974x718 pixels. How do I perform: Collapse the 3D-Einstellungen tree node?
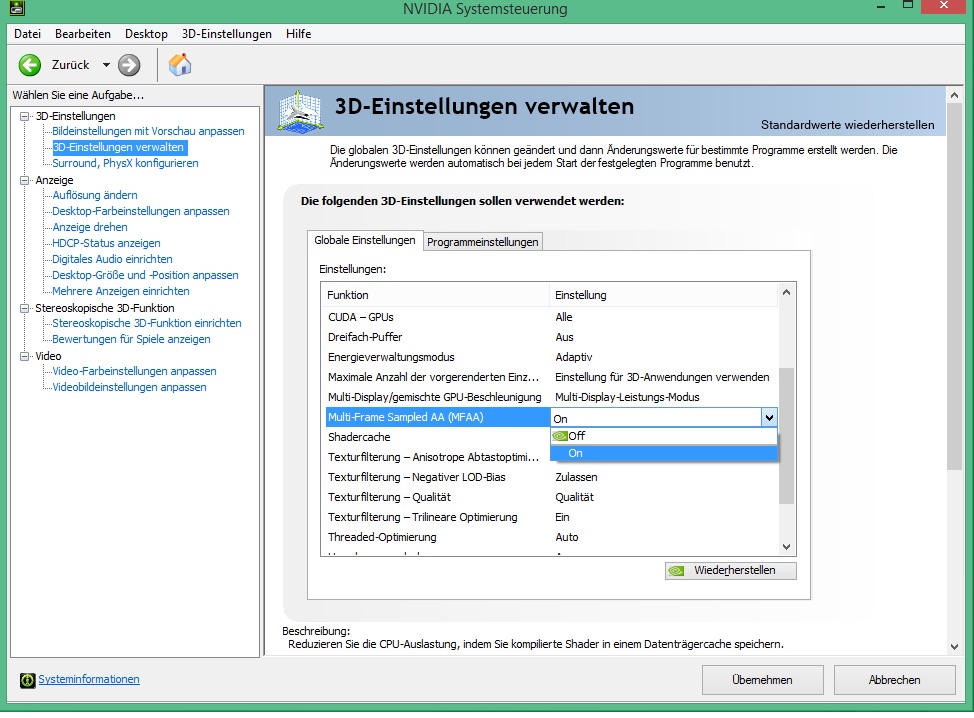pyautogui.click(x=25, y=116)
